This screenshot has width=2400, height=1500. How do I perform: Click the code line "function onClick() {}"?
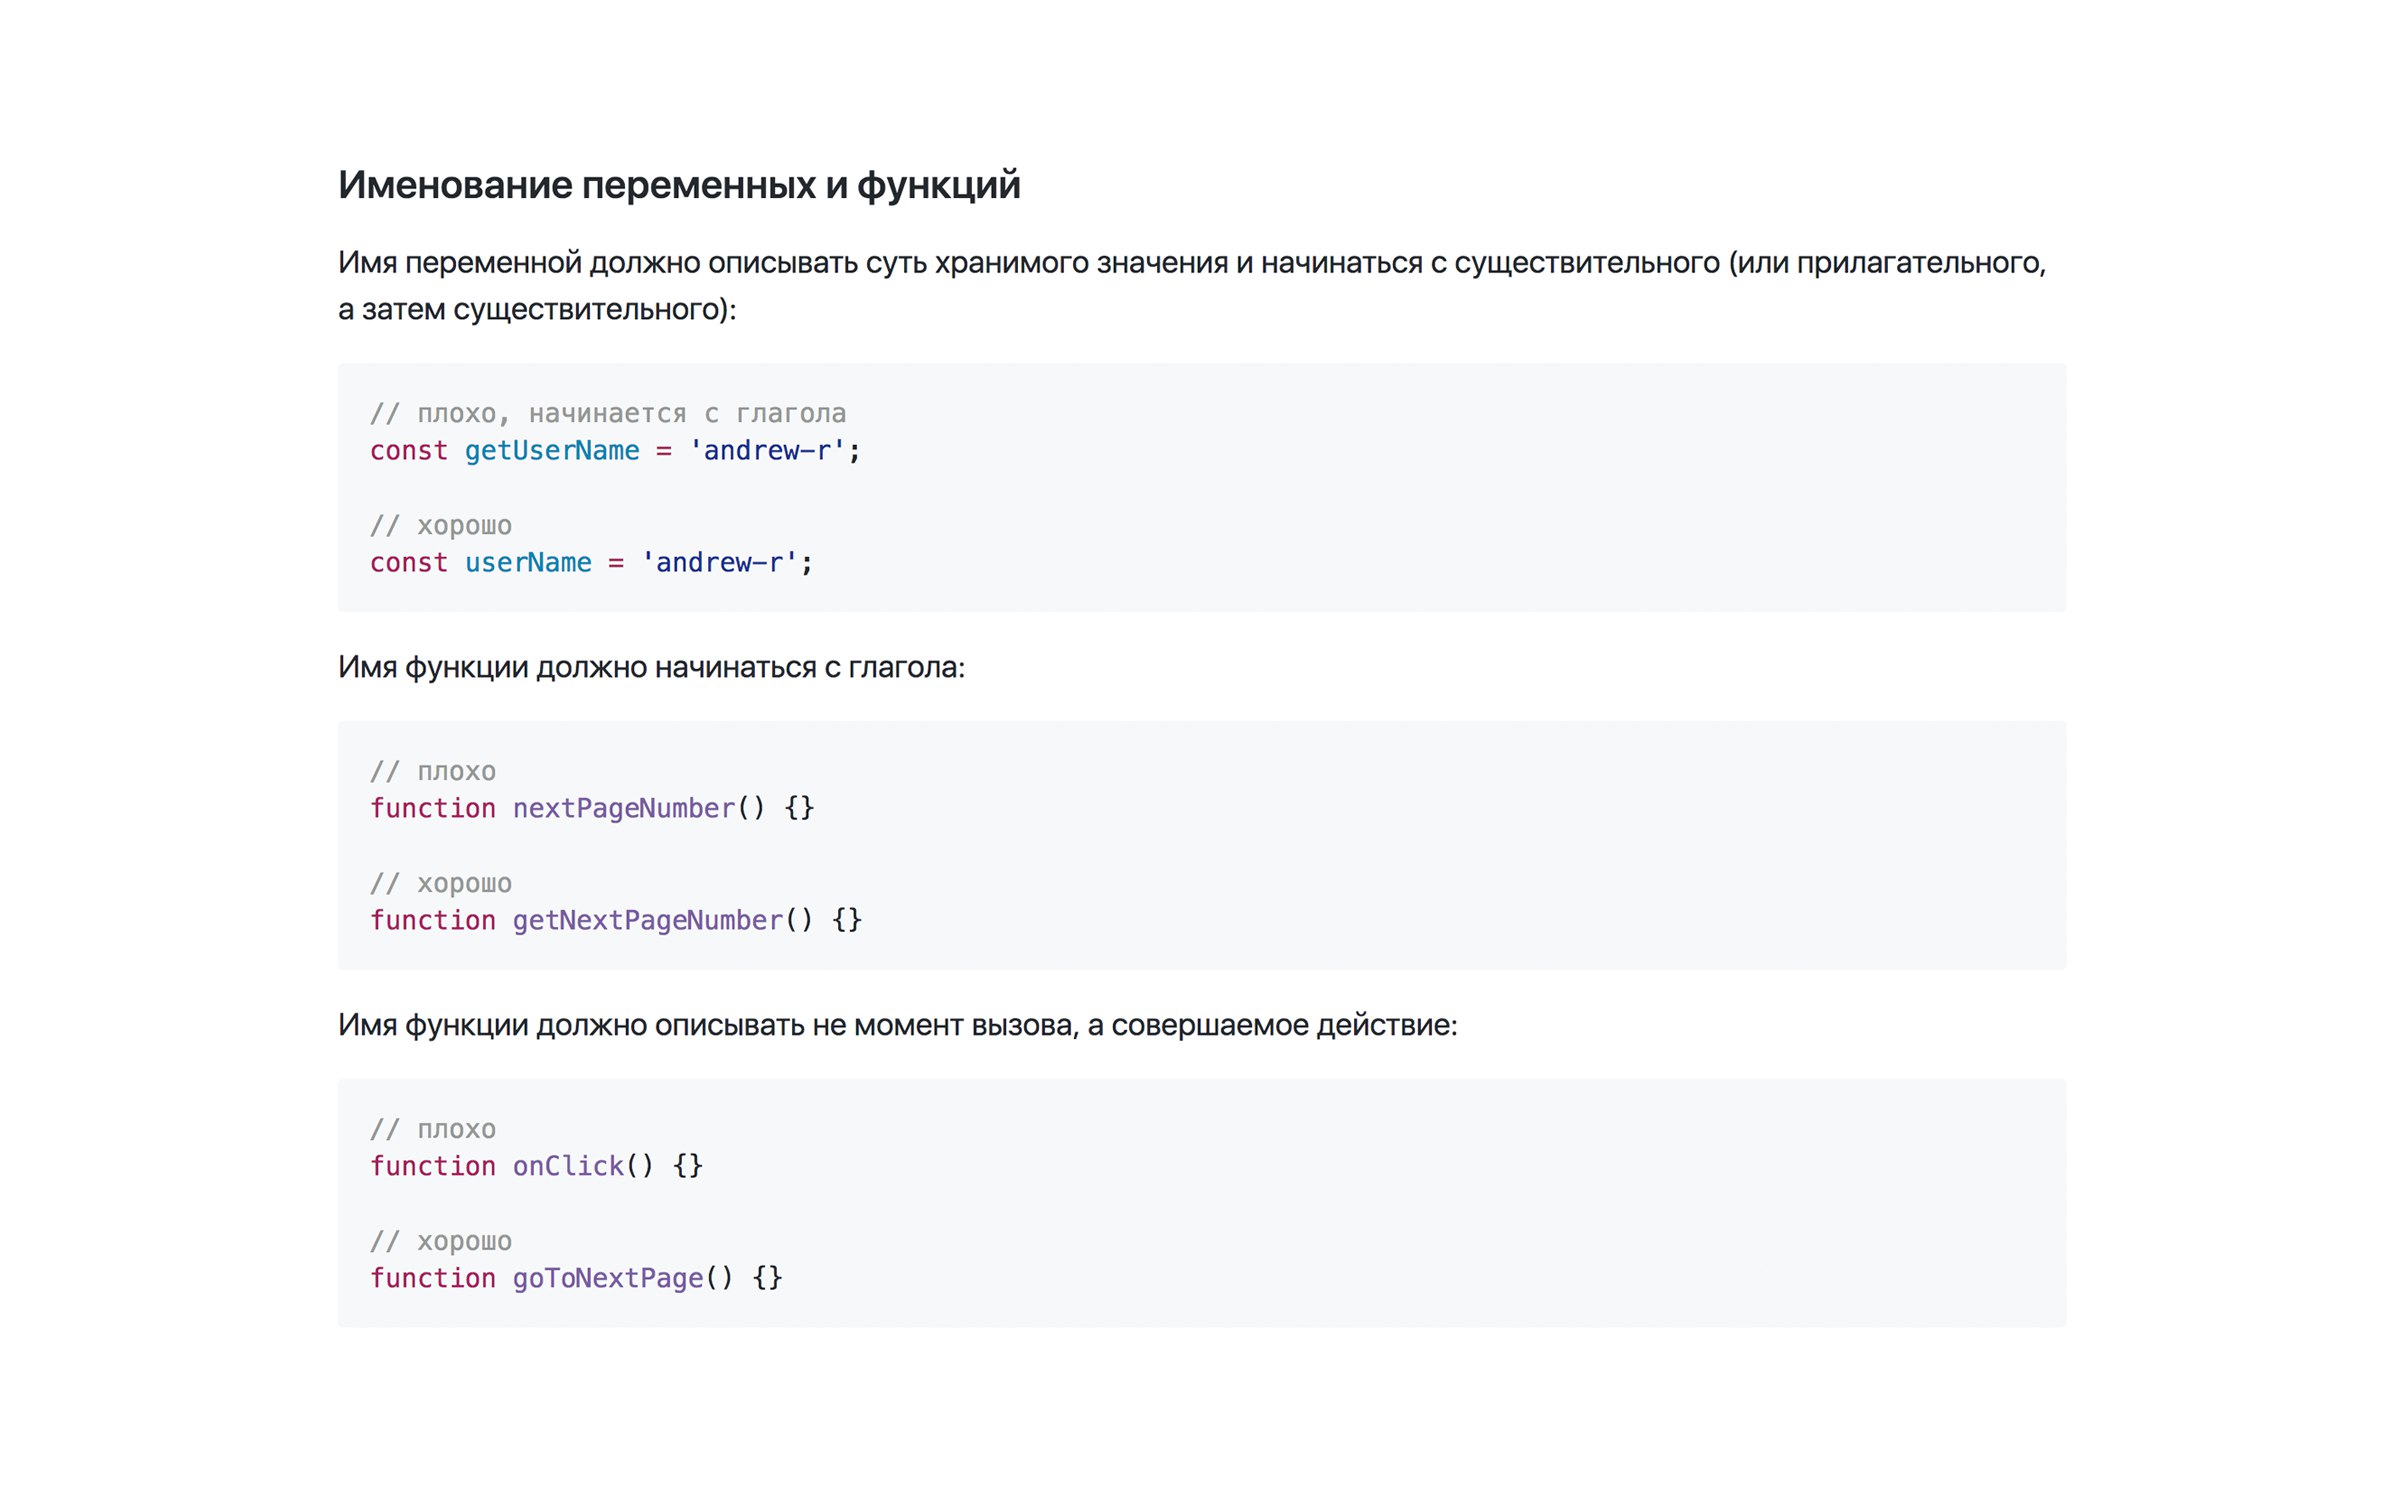(x=536, y=1166)
